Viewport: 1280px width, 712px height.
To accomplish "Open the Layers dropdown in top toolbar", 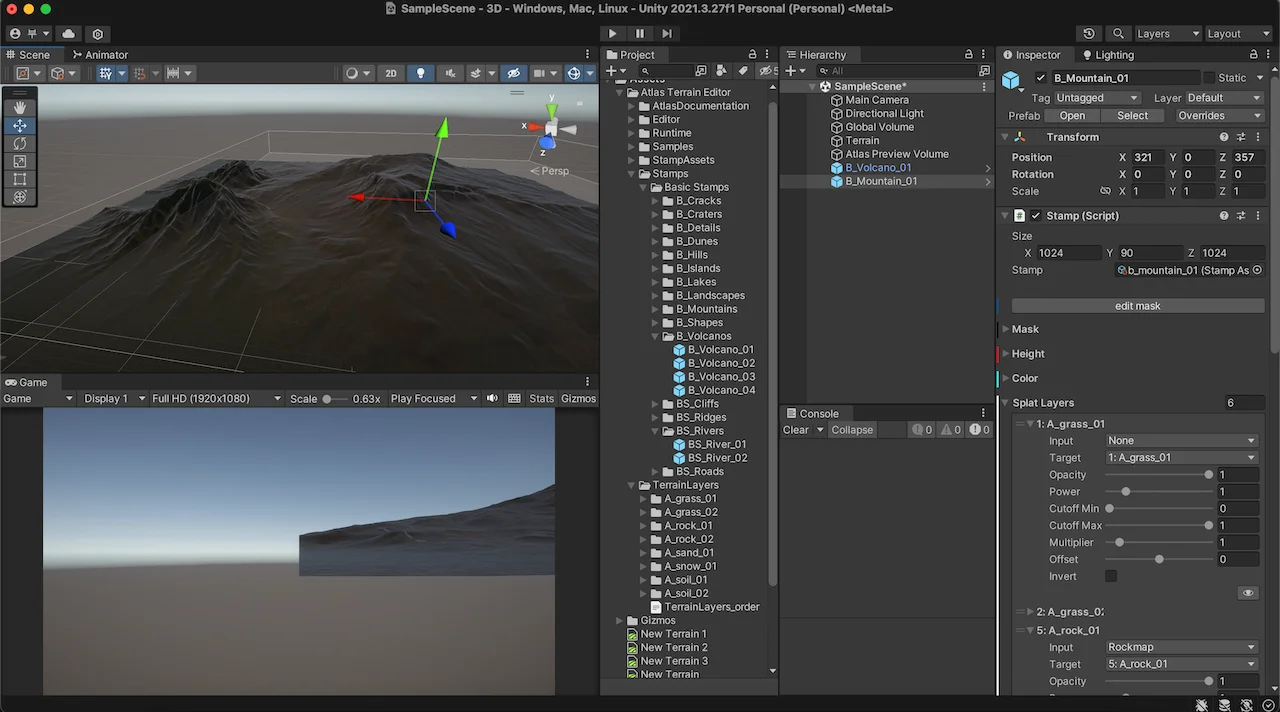I will (1167, 33).
